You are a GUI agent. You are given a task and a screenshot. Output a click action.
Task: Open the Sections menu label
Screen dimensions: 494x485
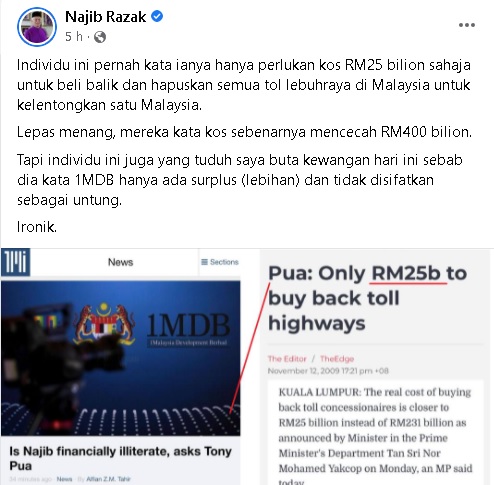[224, 262]
